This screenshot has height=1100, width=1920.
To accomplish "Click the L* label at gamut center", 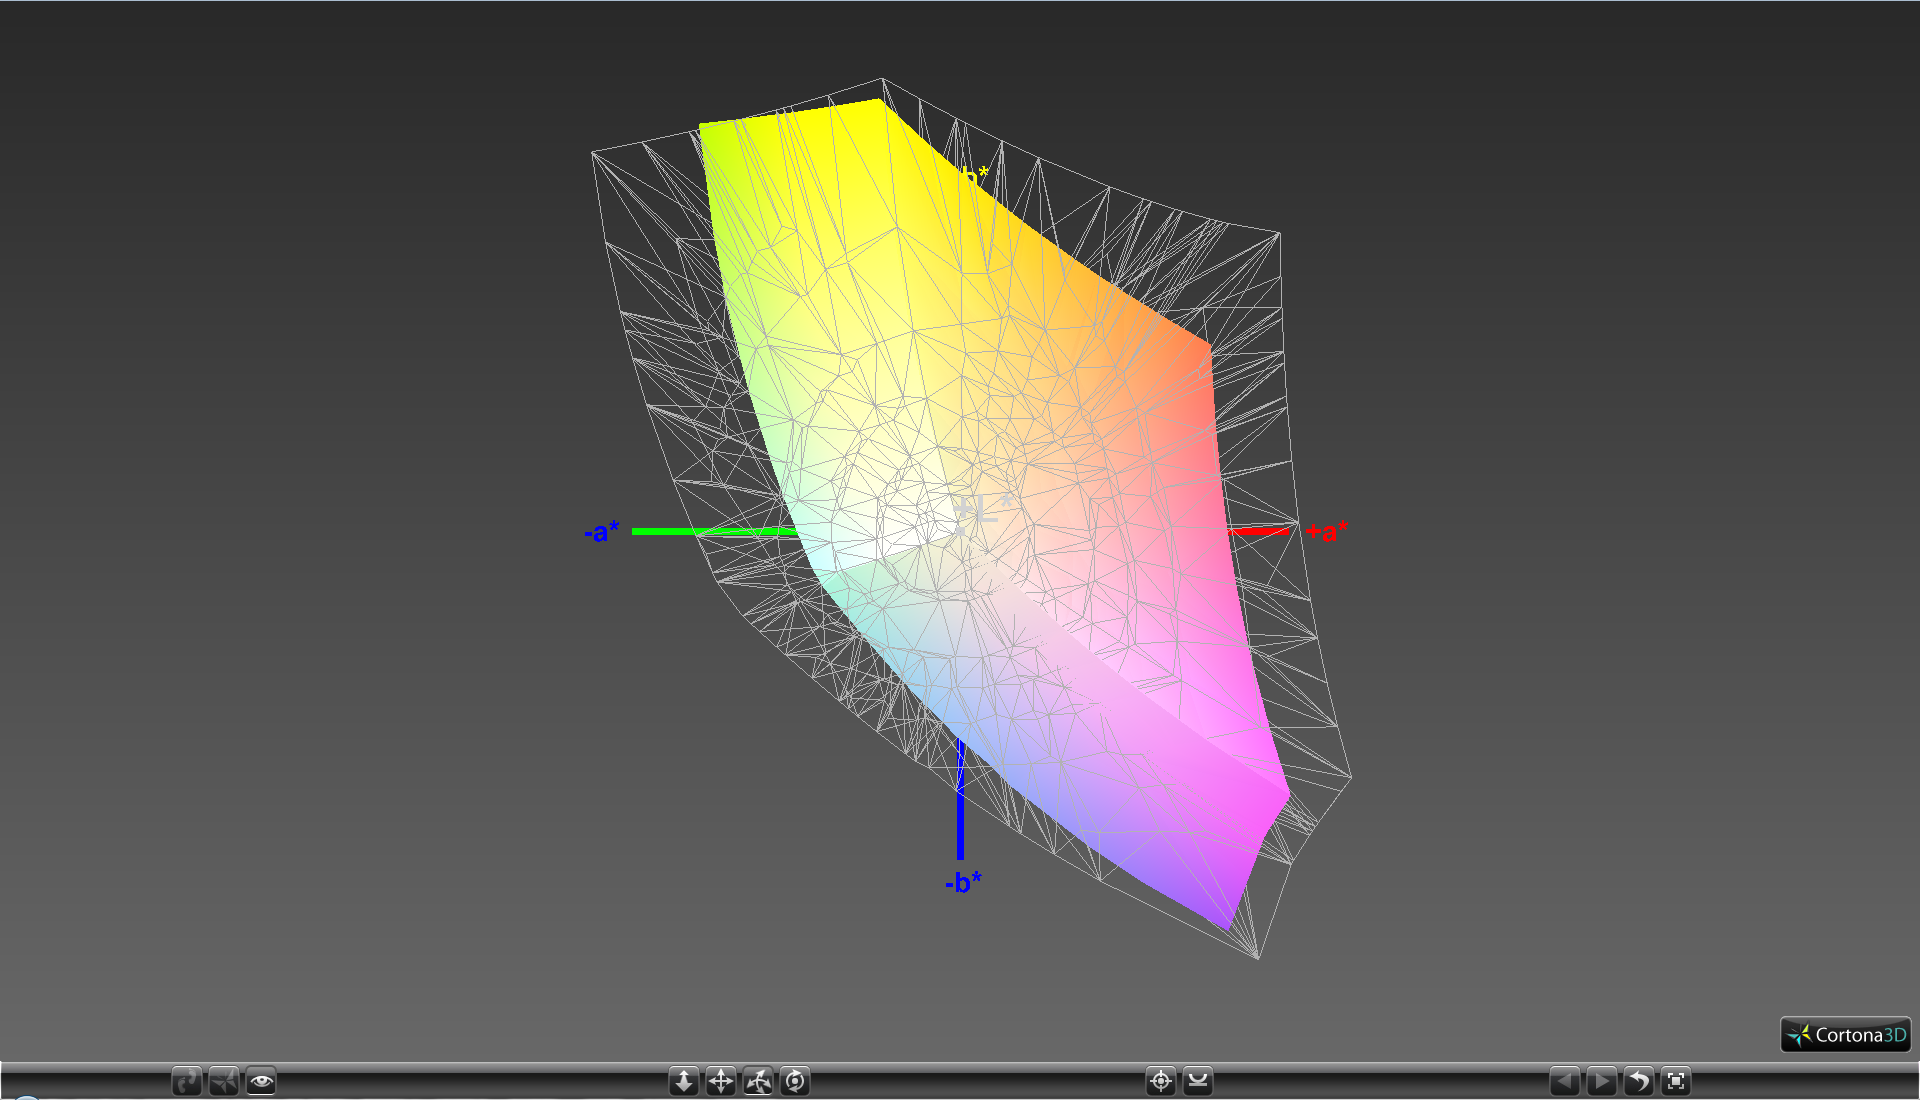I will tap(982, 510).
